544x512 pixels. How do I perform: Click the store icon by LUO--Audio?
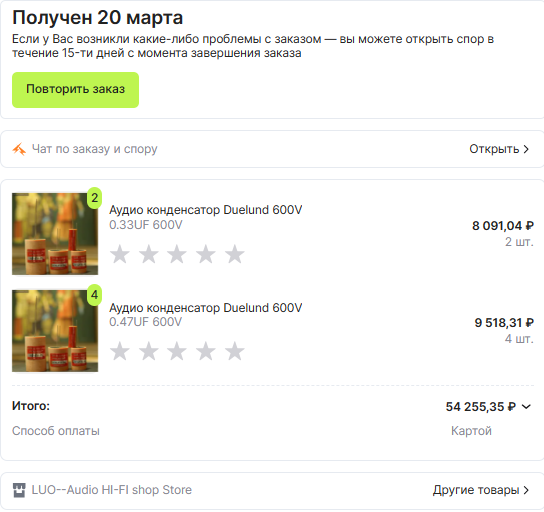pos(19,490)
